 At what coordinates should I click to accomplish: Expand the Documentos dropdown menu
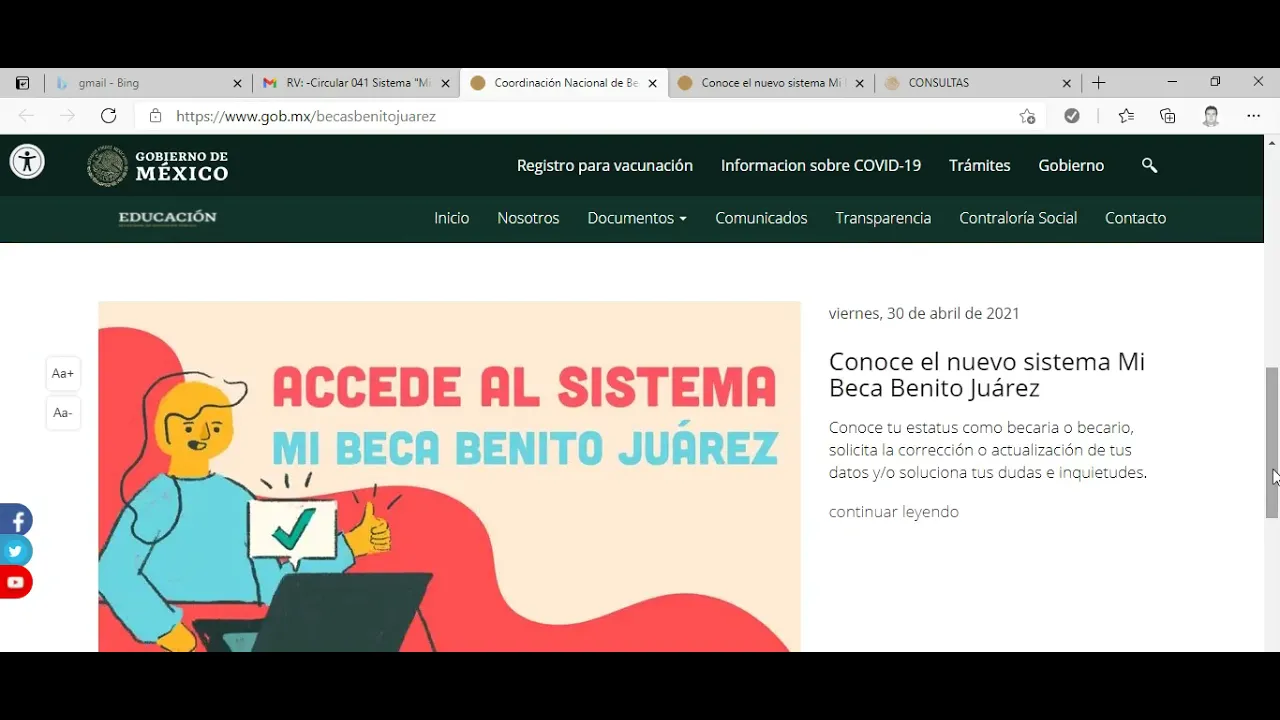coord(637,218)
